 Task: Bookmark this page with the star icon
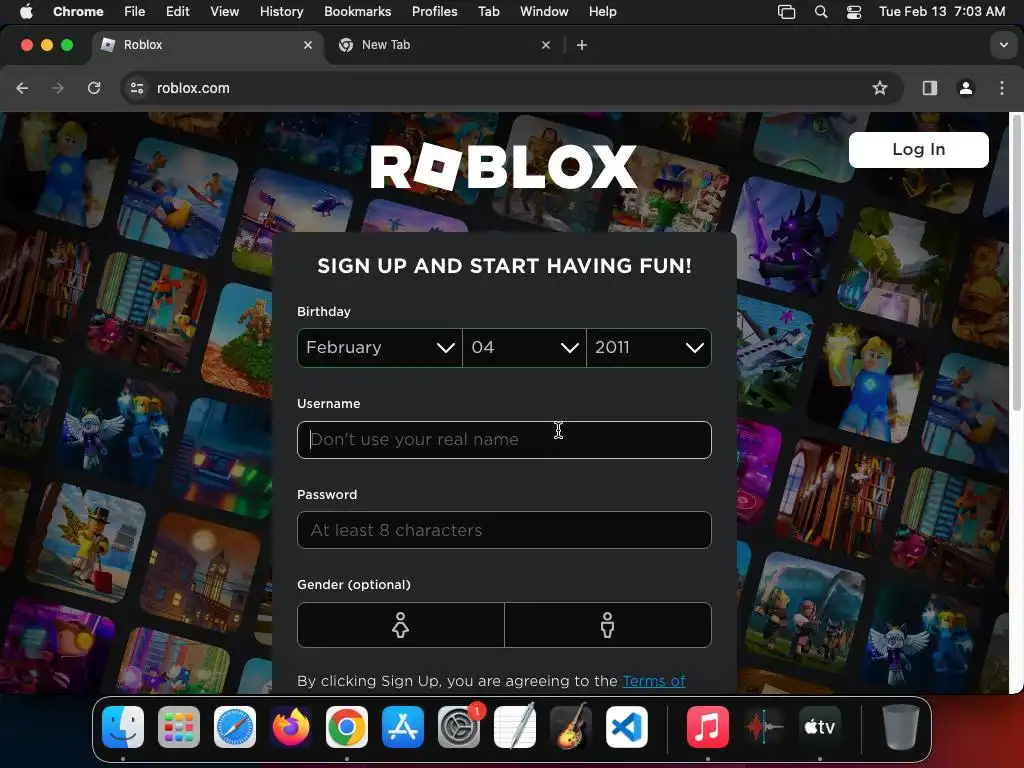(x=880, y=88)
